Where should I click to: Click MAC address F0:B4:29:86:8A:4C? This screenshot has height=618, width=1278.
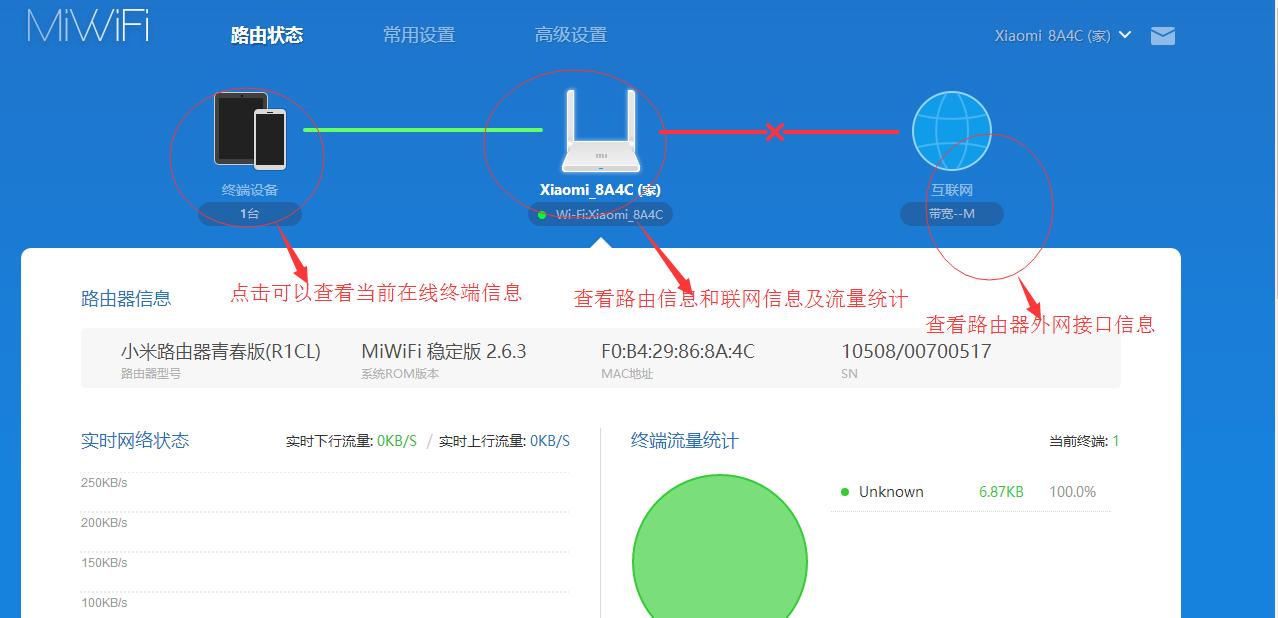coord(678,351)
